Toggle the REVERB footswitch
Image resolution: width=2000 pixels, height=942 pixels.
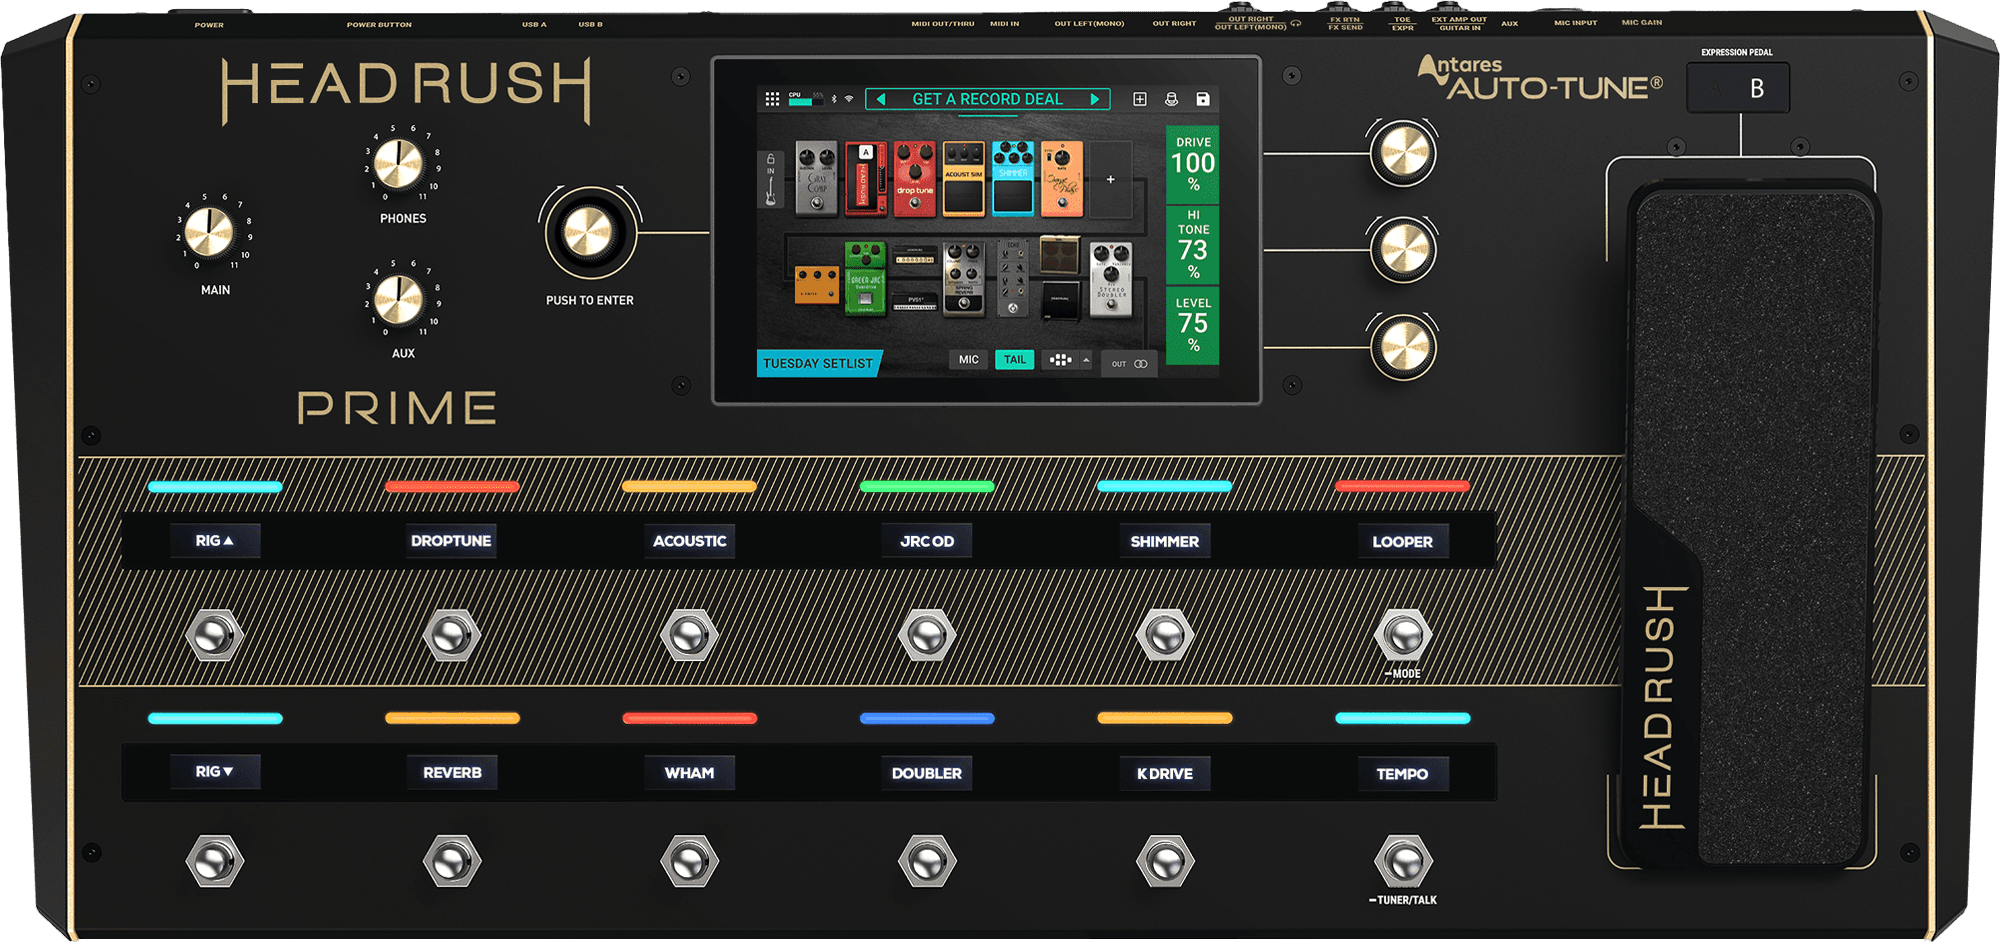451,861
